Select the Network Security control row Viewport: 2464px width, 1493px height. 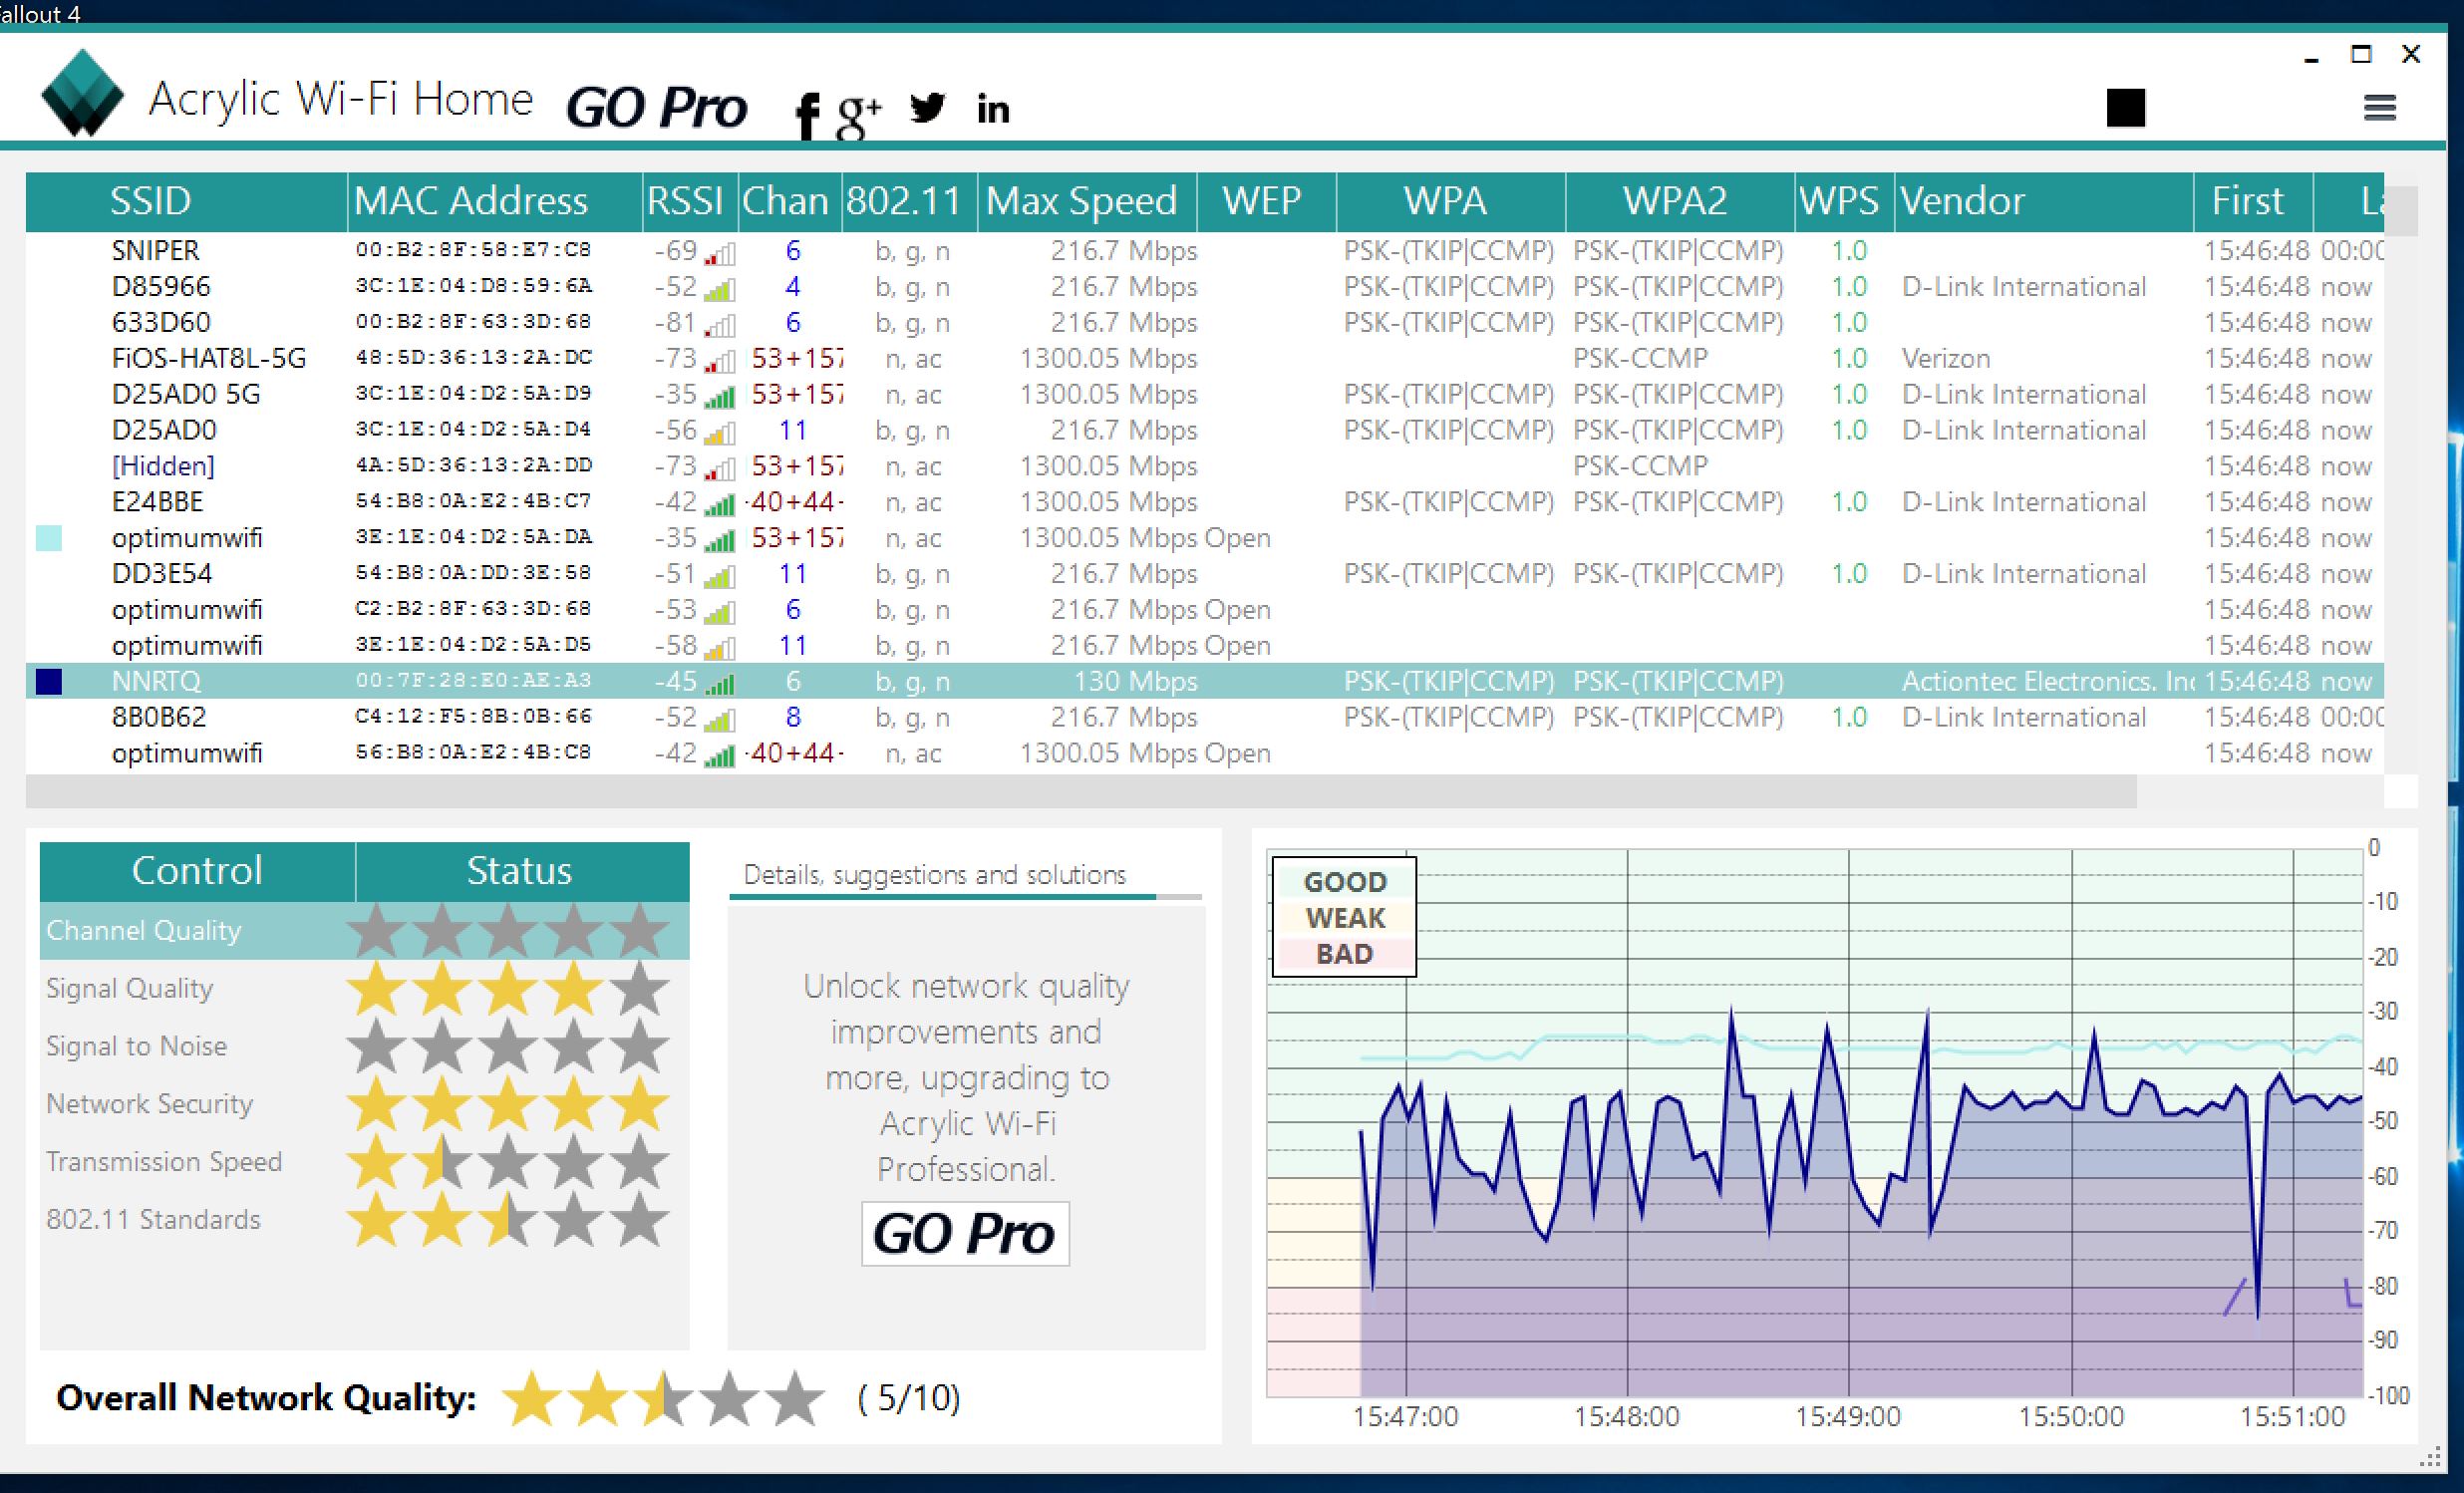pyautogui.click(x=150, y=1104)
